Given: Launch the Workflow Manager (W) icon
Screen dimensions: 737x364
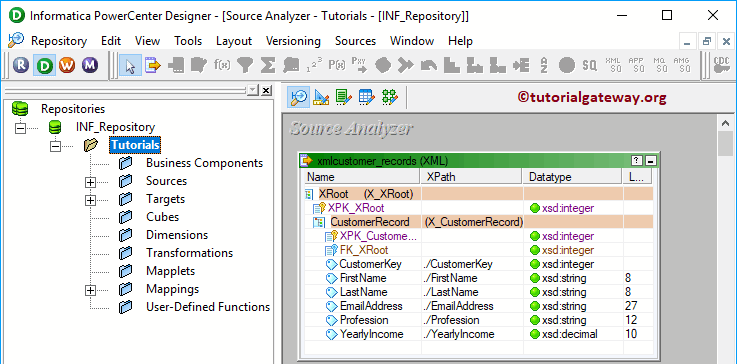Looking at the screenshot, I should (x=67, y=65).
